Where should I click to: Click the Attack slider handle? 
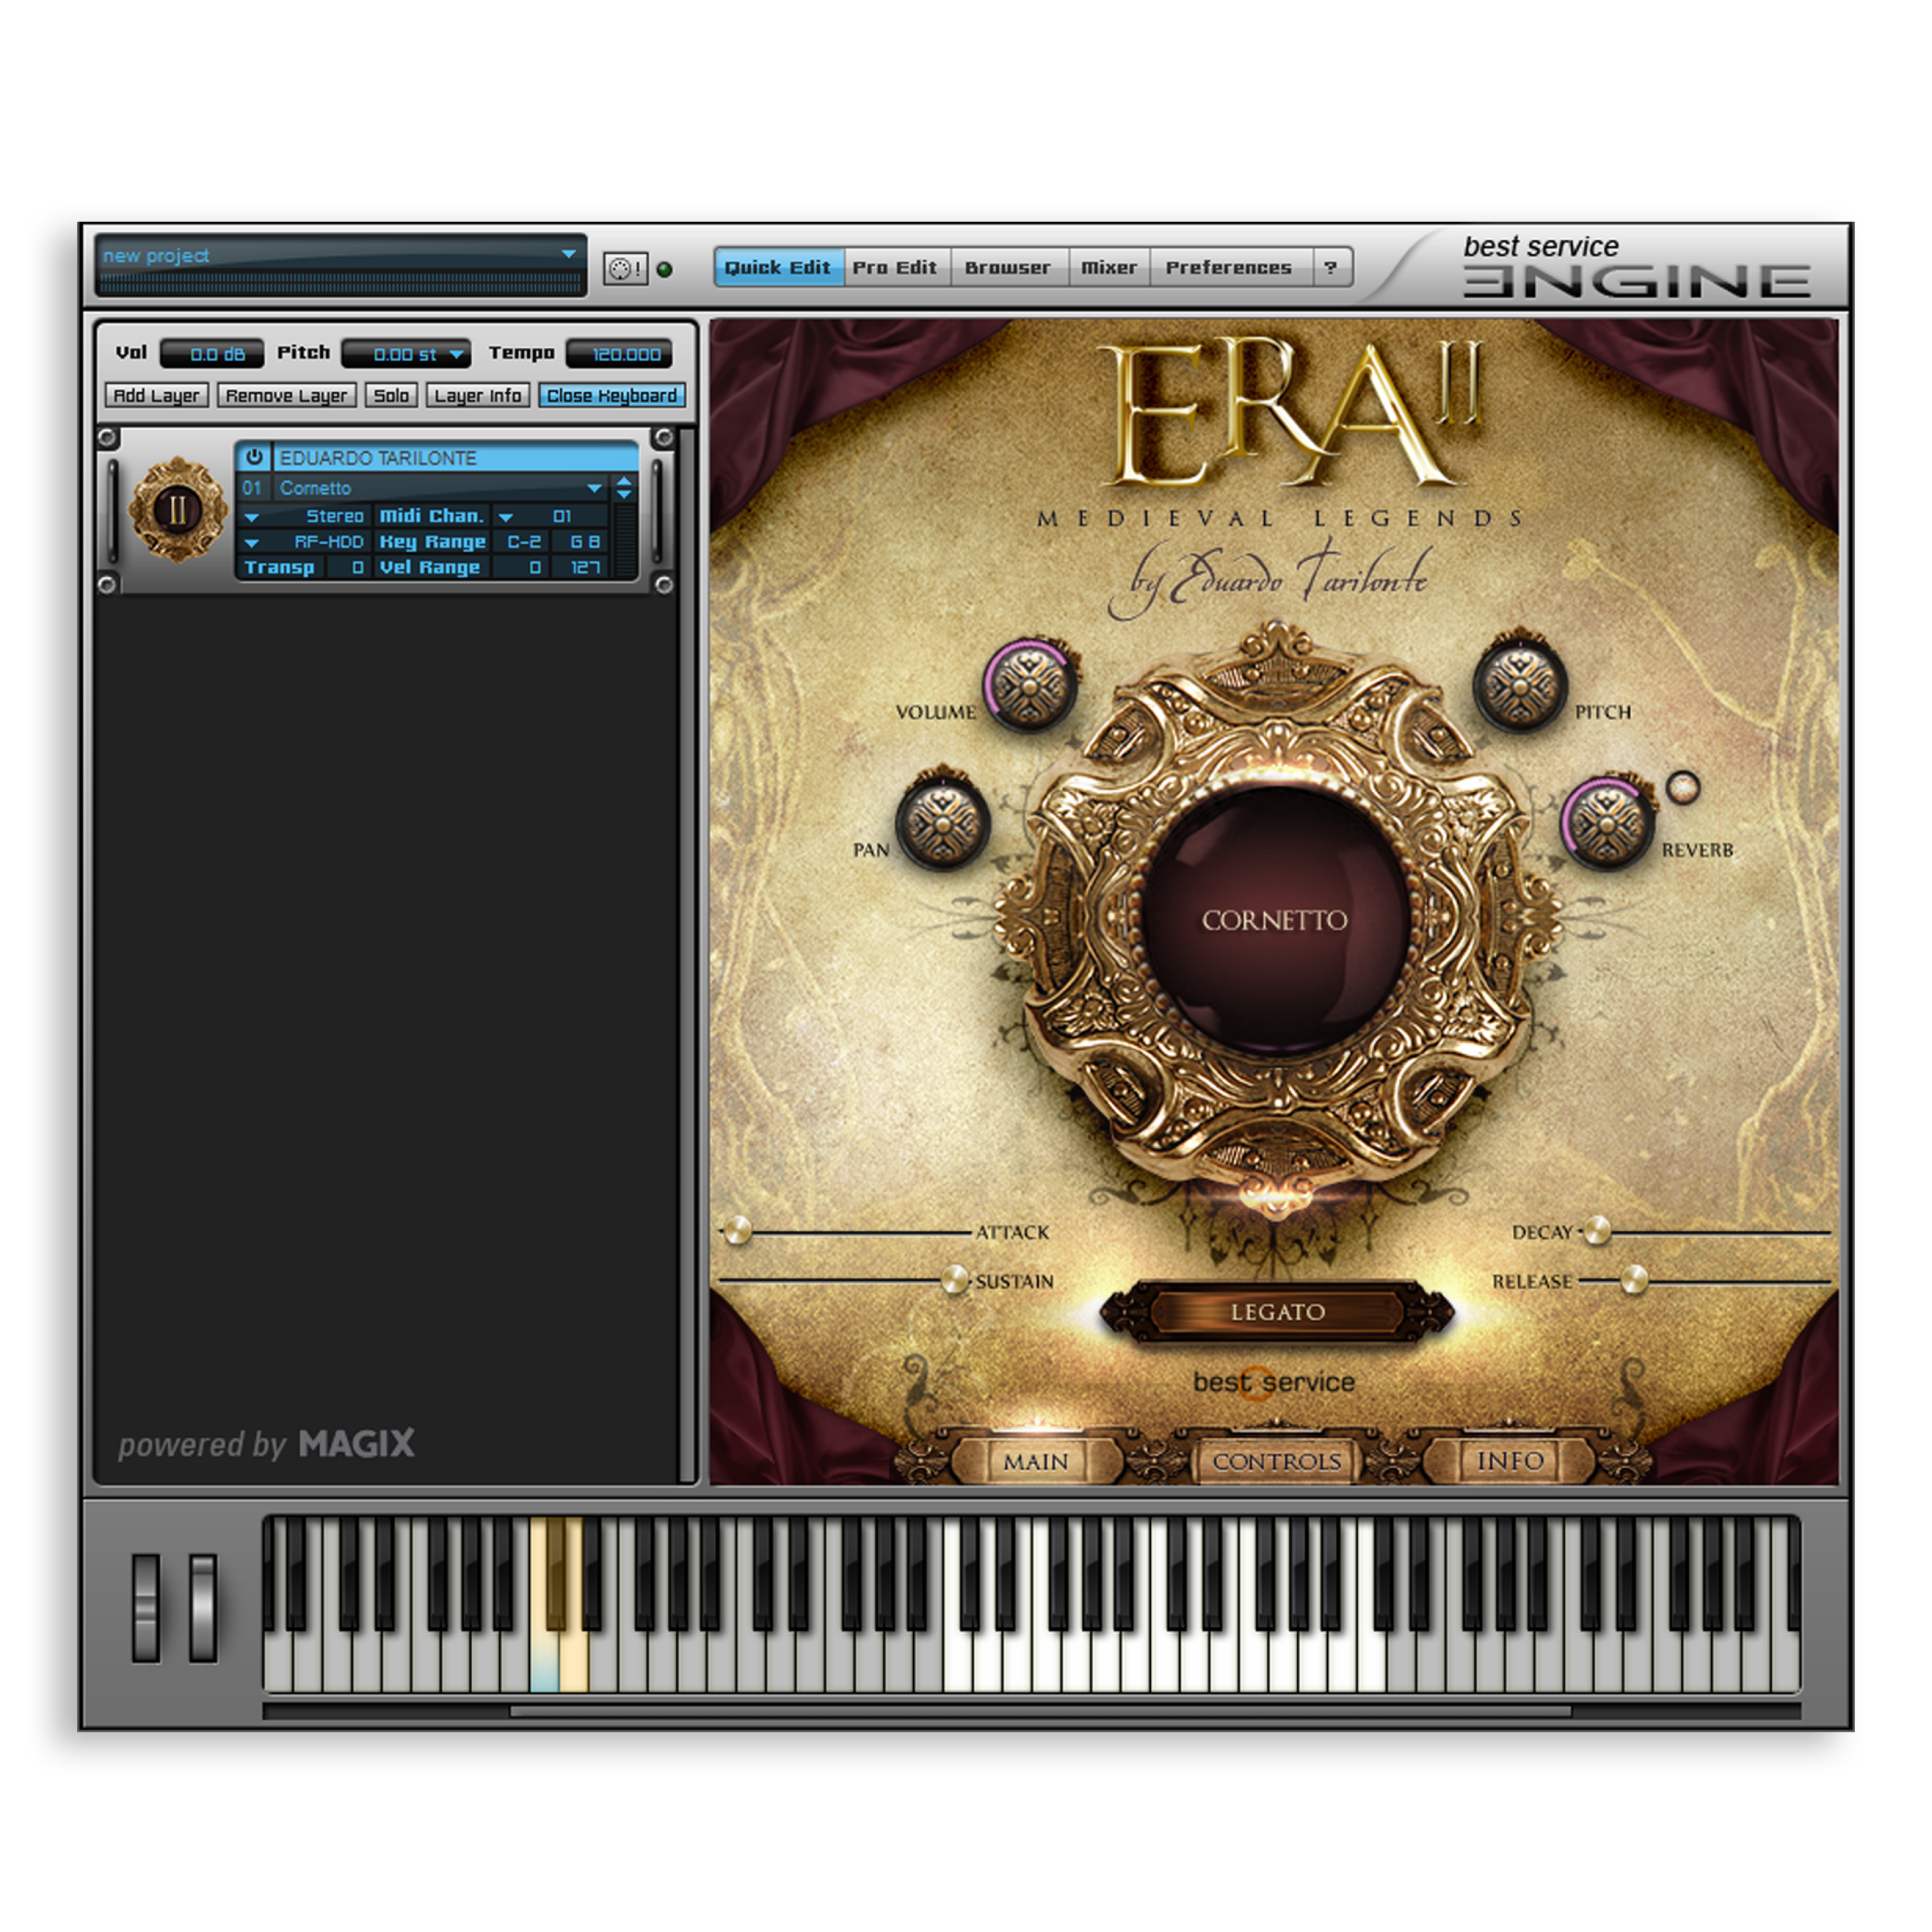(x=737, y=1231)
